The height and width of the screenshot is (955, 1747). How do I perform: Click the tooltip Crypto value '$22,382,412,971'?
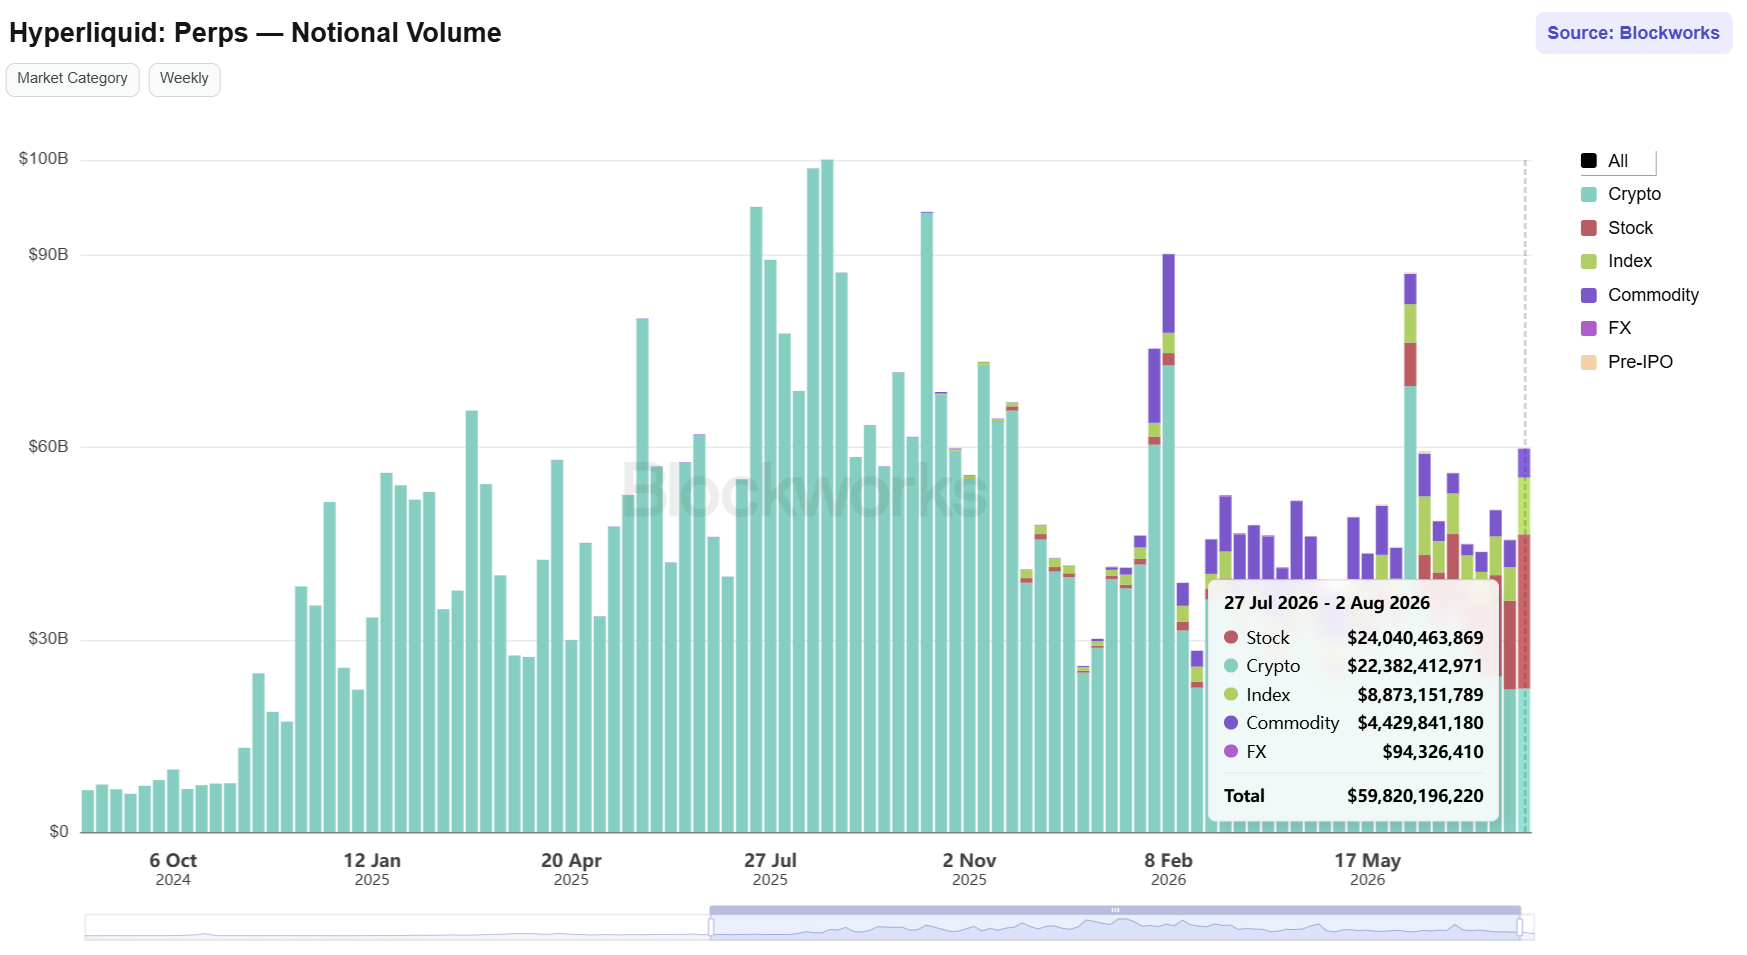tap(1415, 666)
